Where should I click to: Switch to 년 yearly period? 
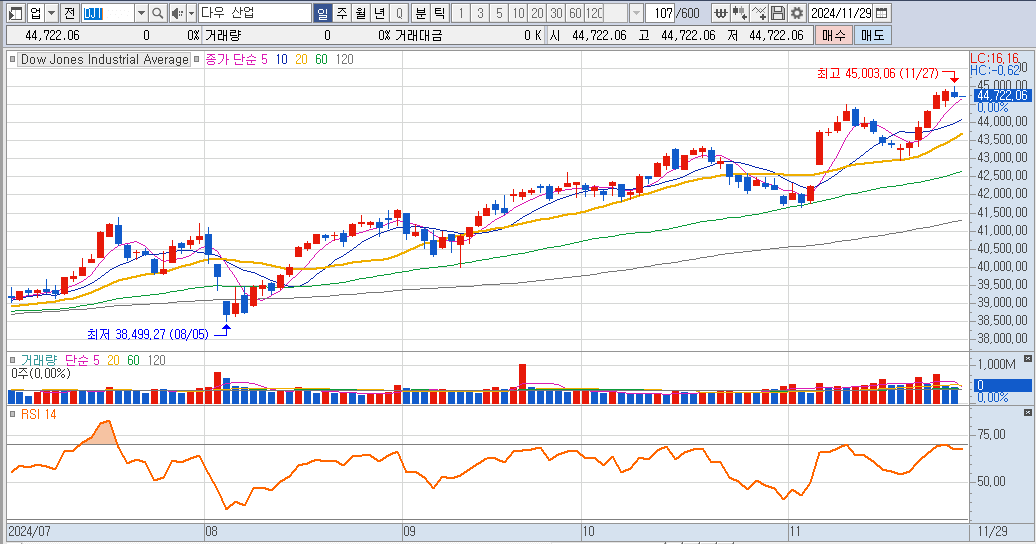click(380, 13)
